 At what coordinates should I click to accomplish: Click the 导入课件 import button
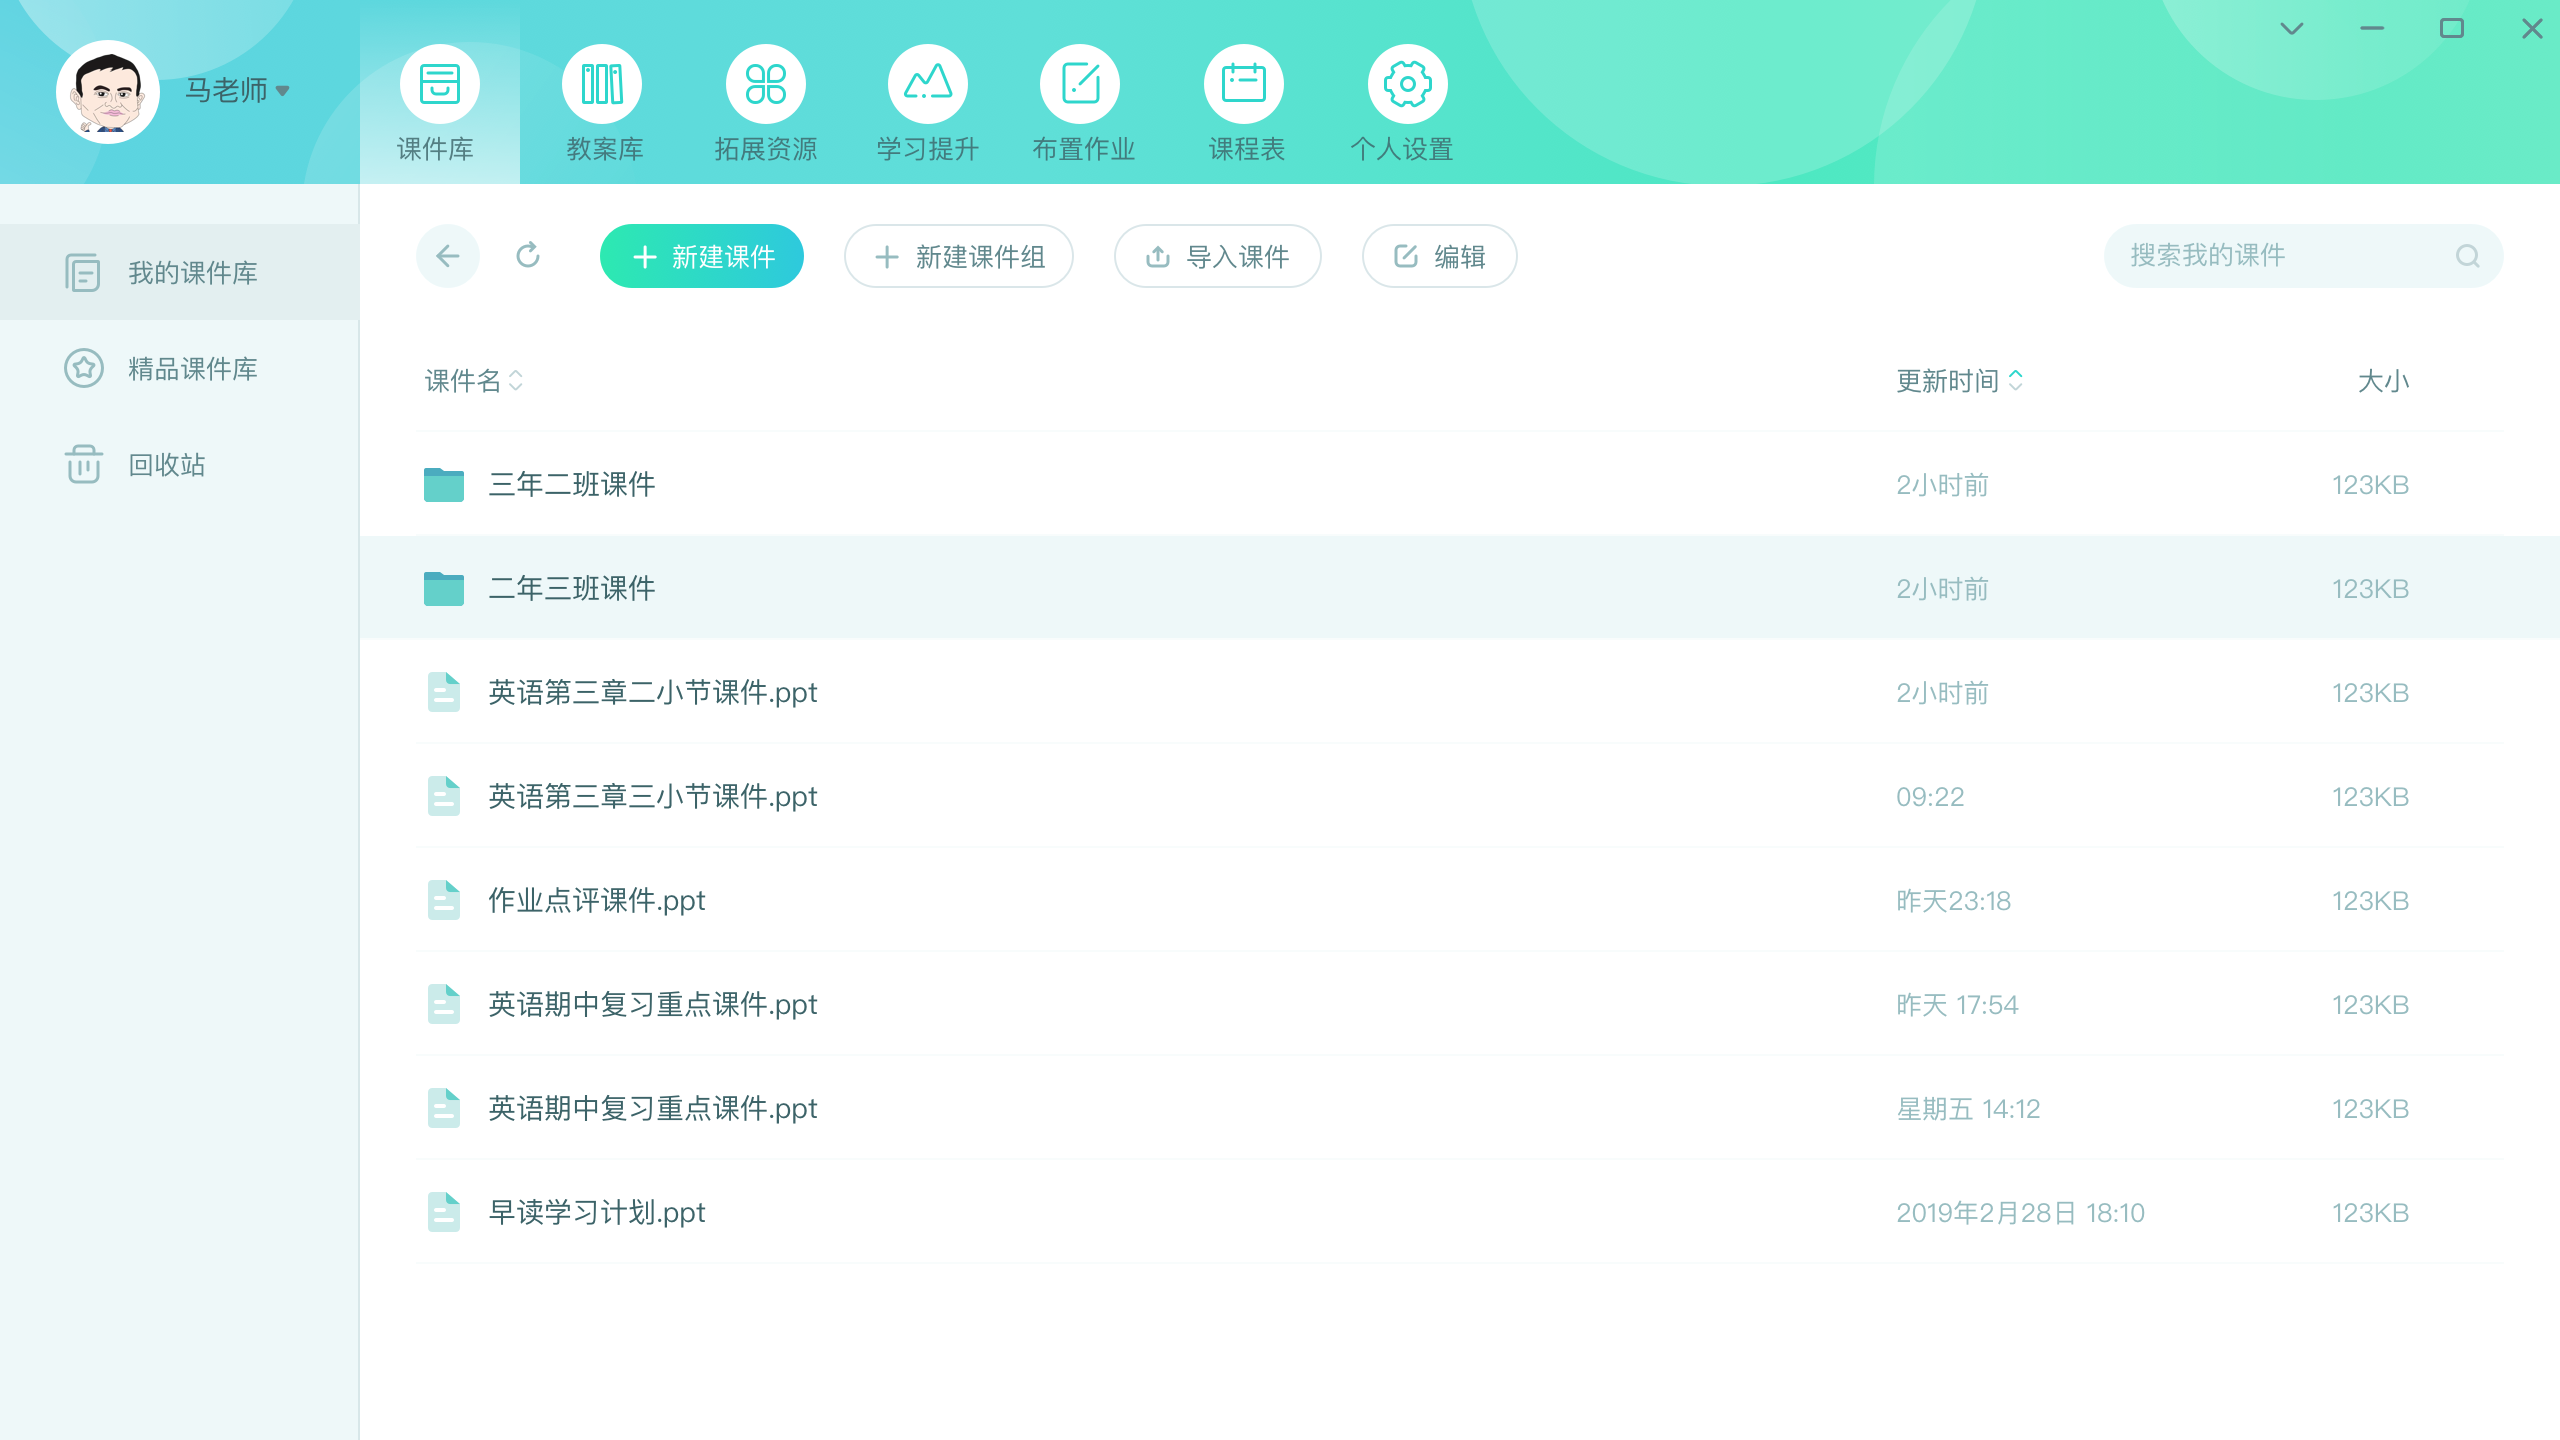click(x=1217, y=257)
